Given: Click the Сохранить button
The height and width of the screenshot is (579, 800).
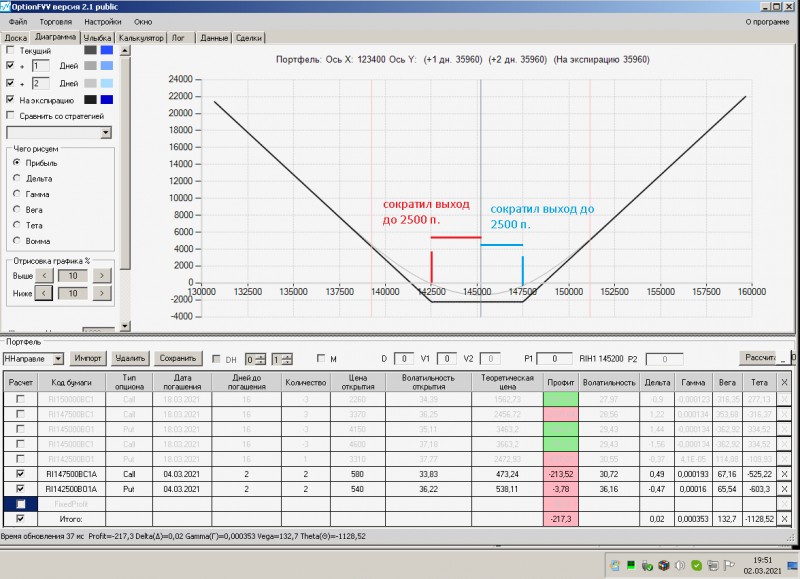Looking at the screenshot, I should pyautogui.click(x=178, y=358).
